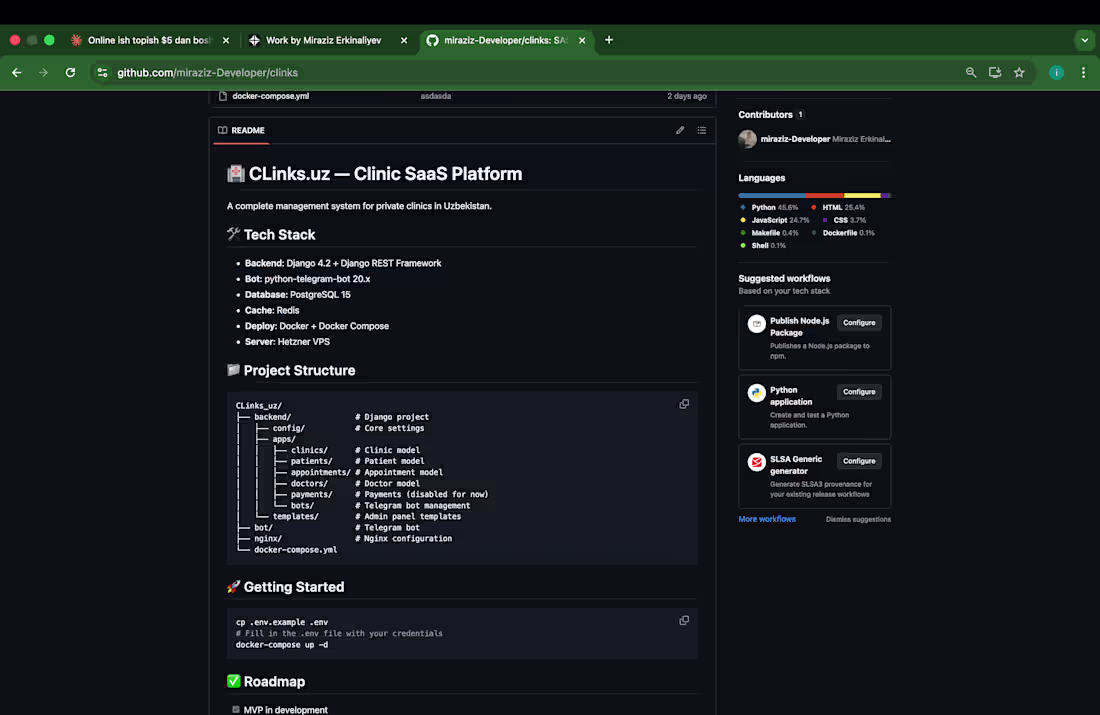Click the Publish Node.js Package workflow icon
The width and height of the screenshot is (1100, 715).
(x=756, y=323)
